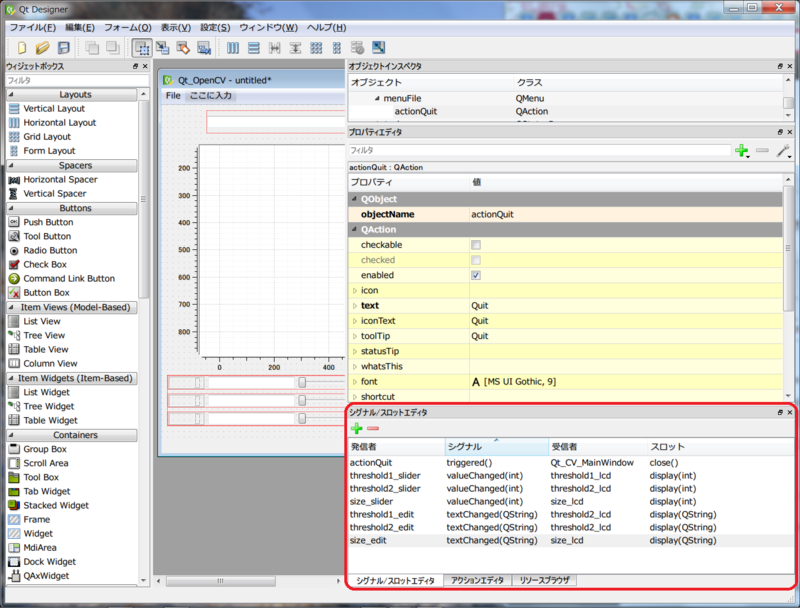Select Edit Tab Order mode icon
Screen dimensions: 800x608
204,48
